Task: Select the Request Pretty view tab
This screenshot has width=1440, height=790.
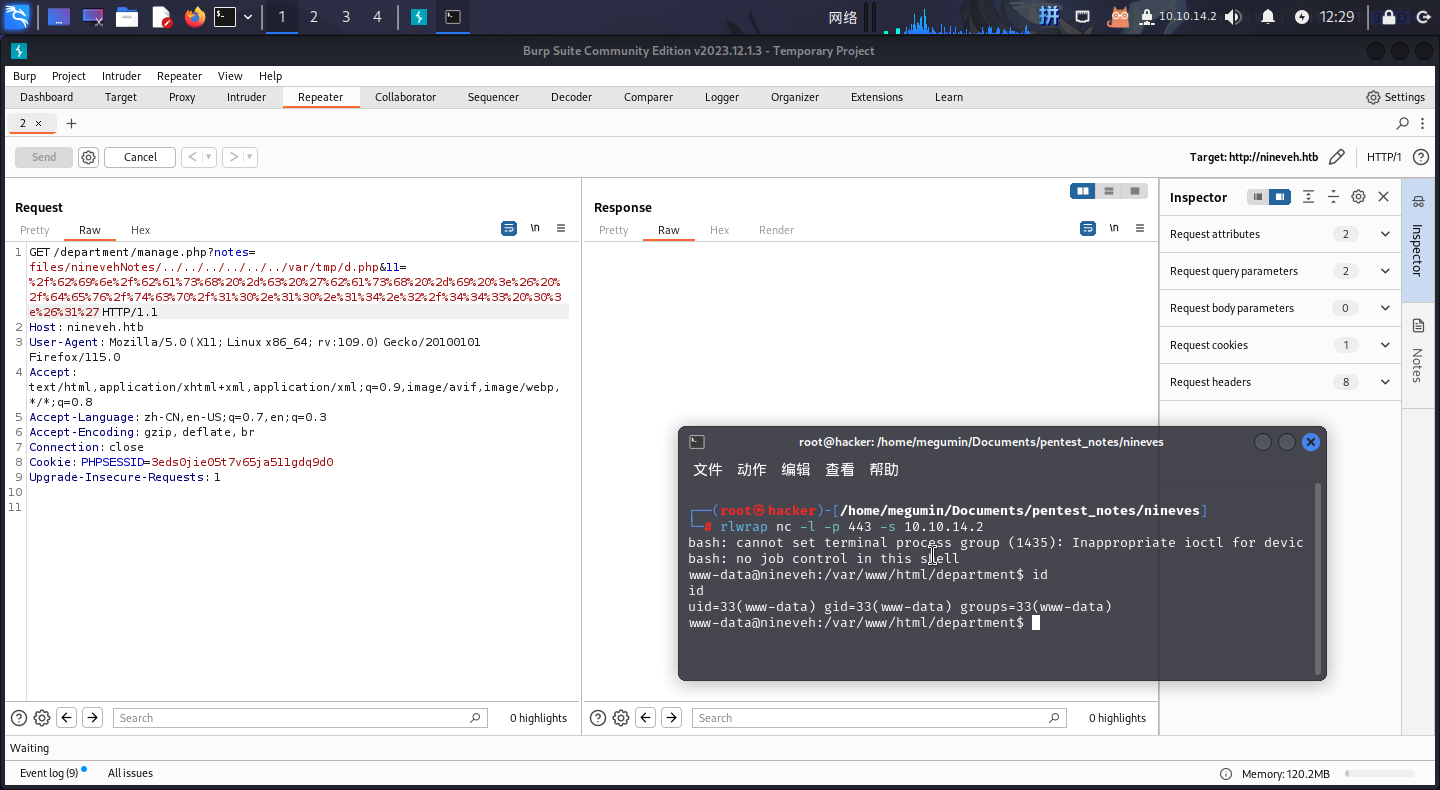Action: 34,230
